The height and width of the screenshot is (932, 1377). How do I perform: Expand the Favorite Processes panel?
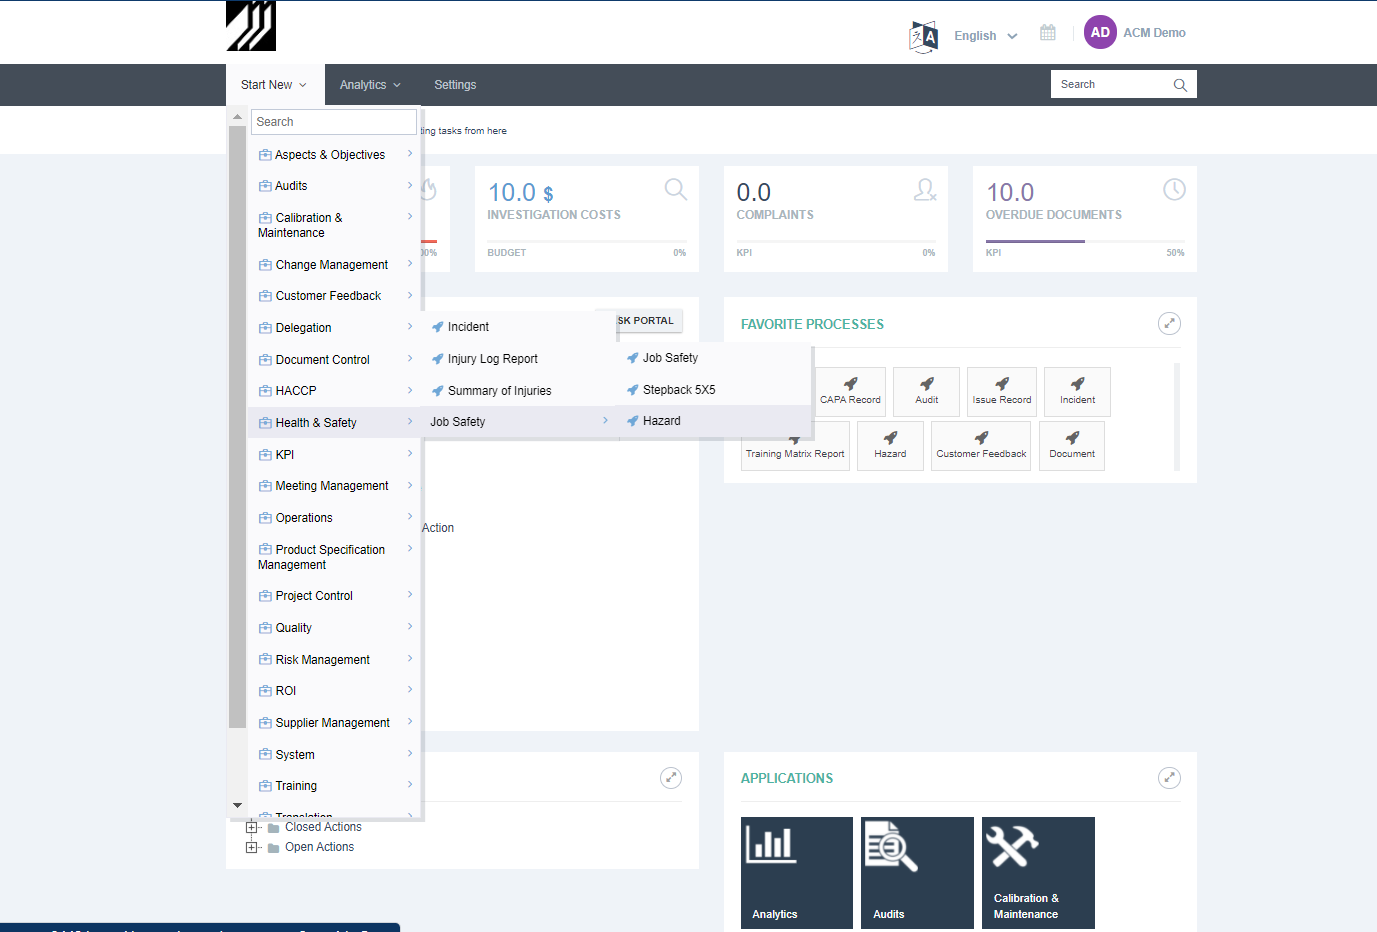(1169, 324)
